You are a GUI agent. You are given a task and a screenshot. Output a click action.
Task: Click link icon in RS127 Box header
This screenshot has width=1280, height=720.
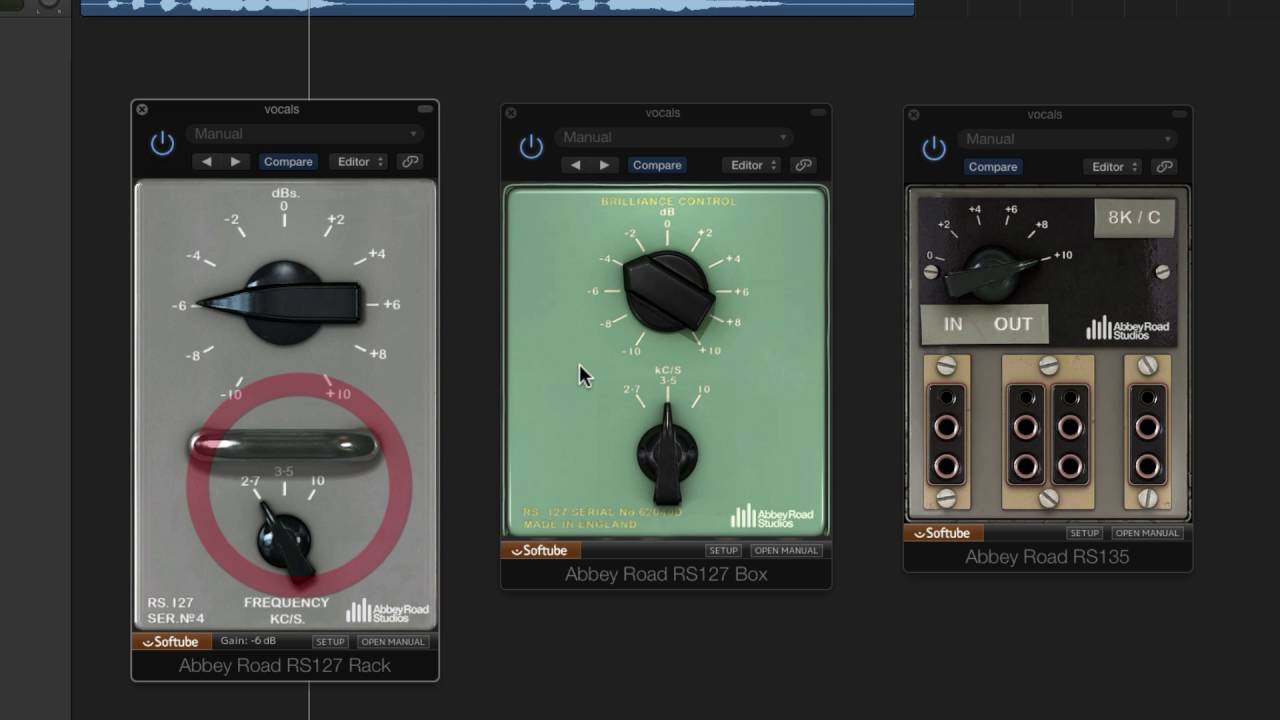coord(802,166)
